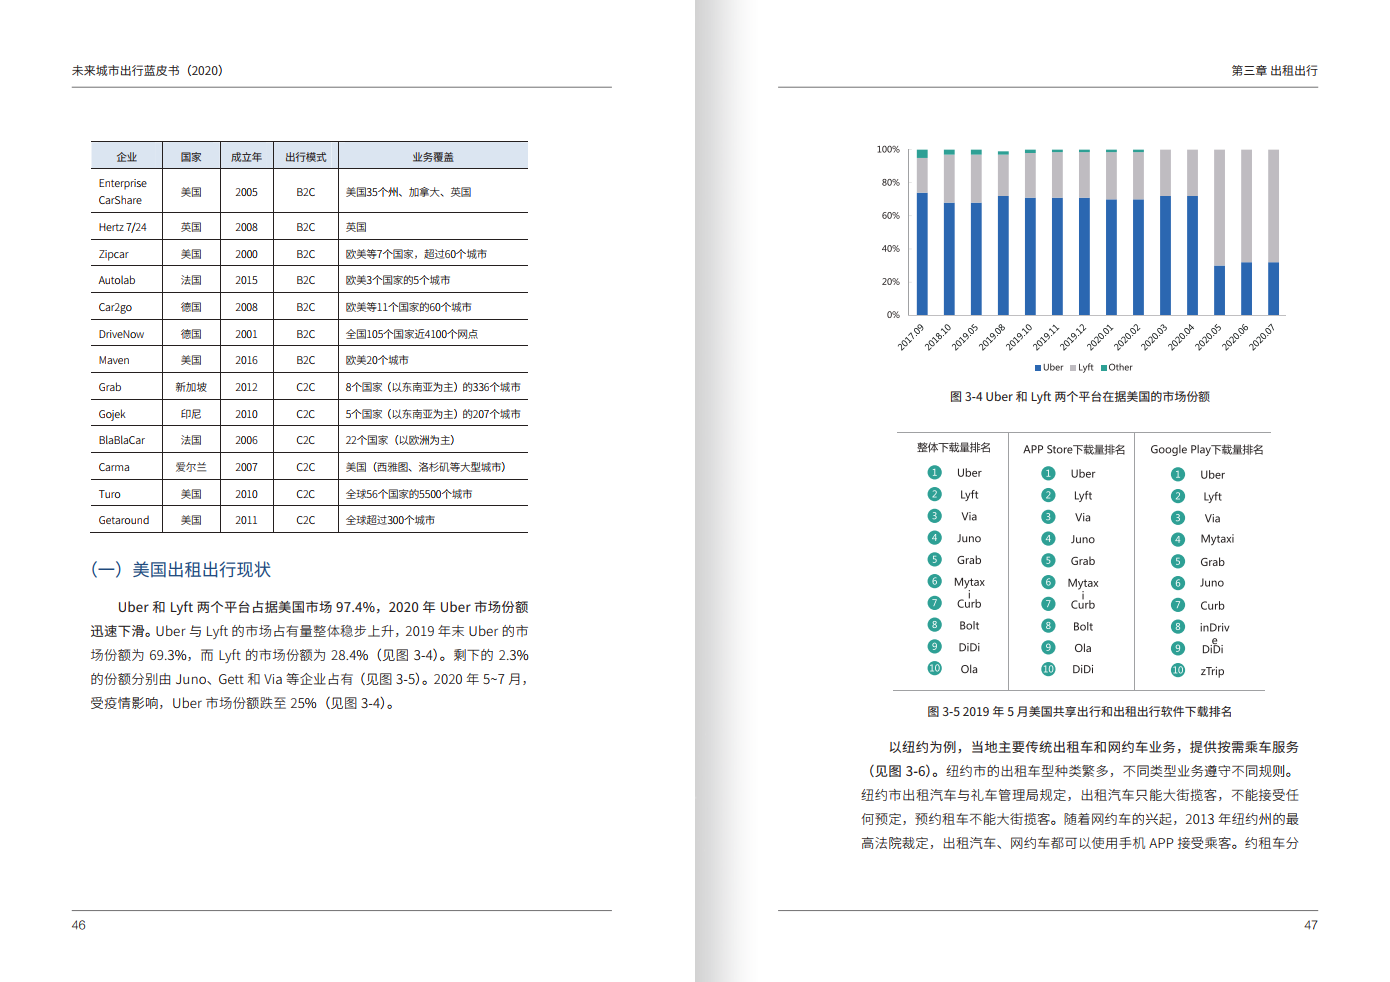Click the 100% y-axis label on chart
Viewport: 1390px width, 982px height.
pyautogui.click(x=888, y=149)
